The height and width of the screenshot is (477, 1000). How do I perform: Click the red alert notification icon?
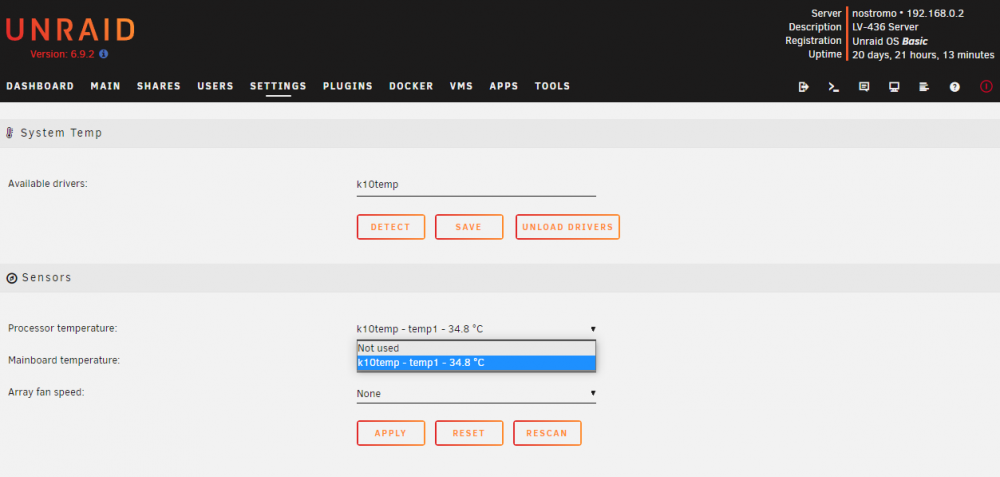pyautogui.click(x=986, y=87)
